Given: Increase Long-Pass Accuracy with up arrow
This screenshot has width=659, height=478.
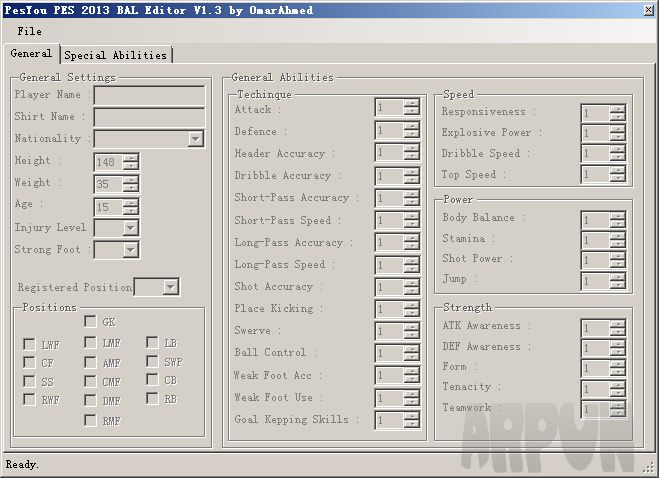Looking at the screenshot, I should tap(411, 238).
